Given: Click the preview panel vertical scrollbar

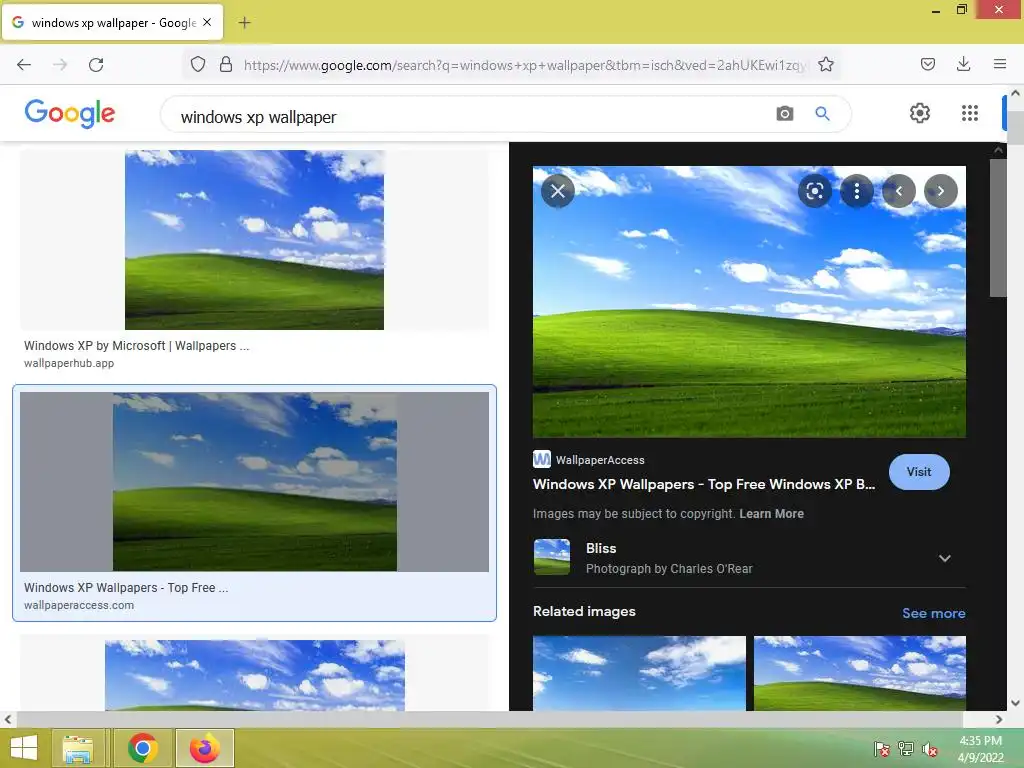Looking at the screenshot, I should [x=998, y=229].
